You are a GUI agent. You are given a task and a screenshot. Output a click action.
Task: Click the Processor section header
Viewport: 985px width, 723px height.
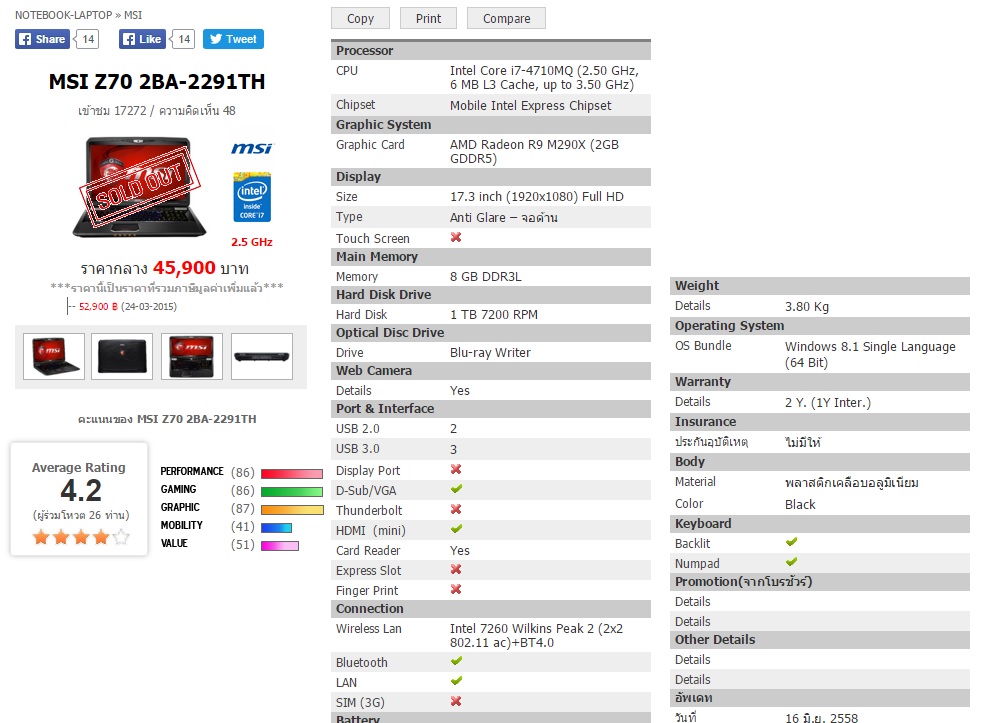491,51
